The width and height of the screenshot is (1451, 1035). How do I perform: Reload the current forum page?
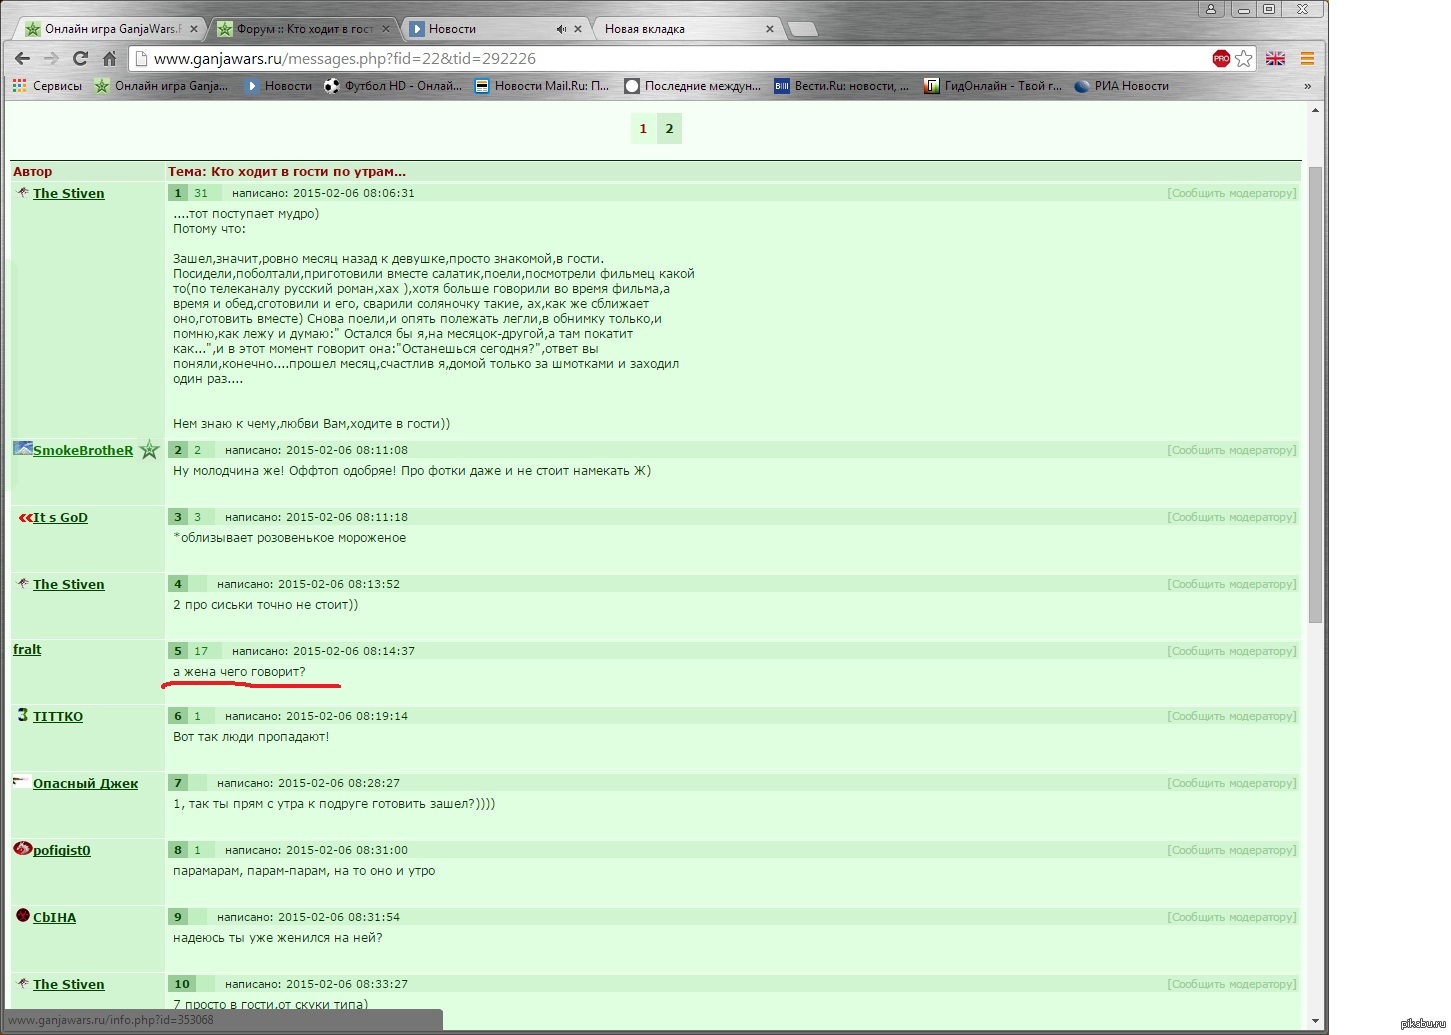(80, 59)
